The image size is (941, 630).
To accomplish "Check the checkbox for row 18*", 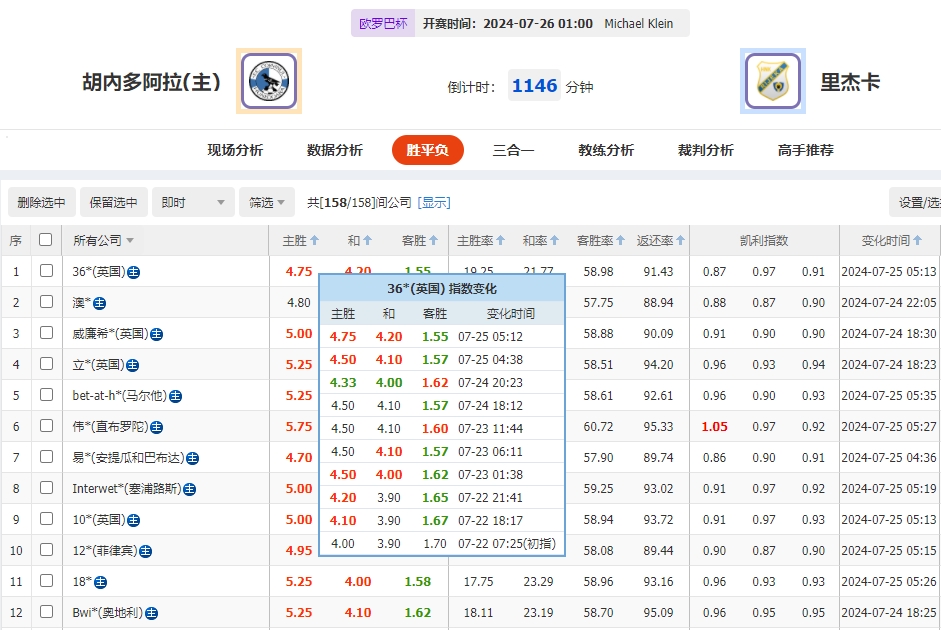I will click(x=44, y=581).
